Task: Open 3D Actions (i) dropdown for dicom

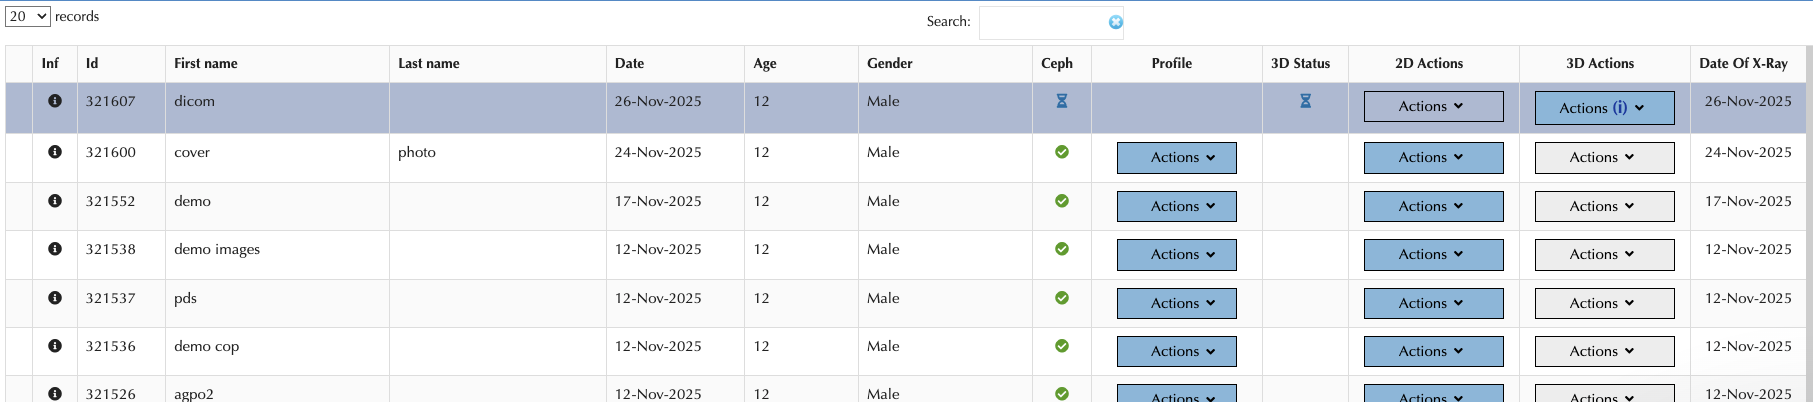Action: click(1604, 108)
